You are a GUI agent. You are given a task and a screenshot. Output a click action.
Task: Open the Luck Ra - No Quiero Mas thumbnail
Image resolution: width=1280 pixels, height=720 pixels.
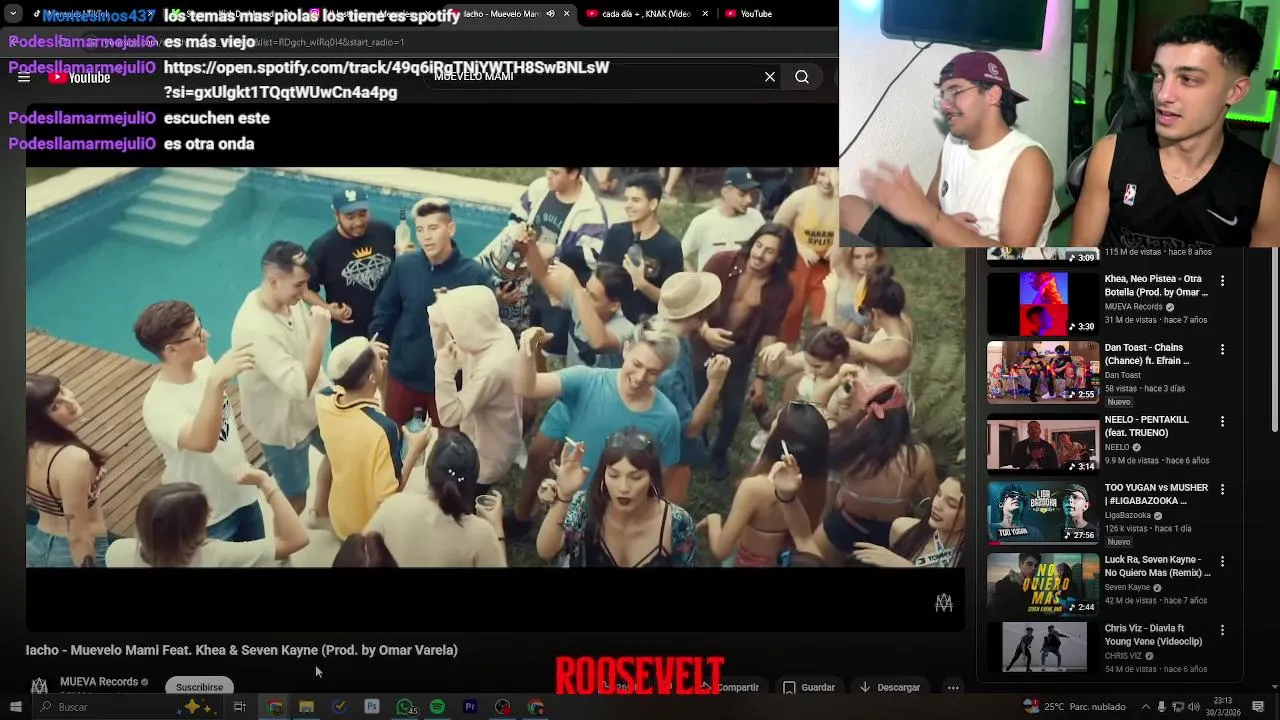point(1043,584)
